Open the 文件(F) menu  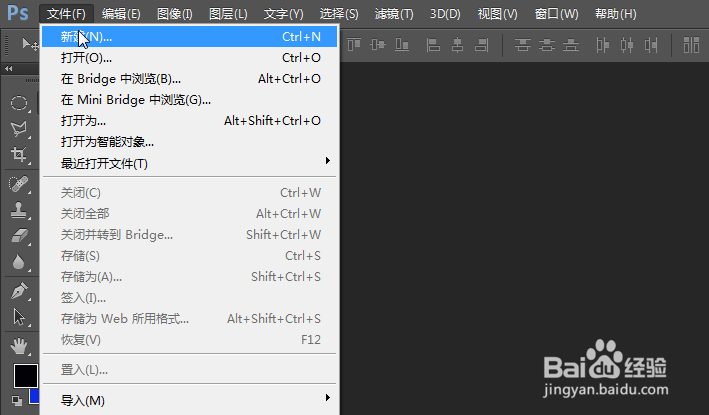tap(66, 14)
